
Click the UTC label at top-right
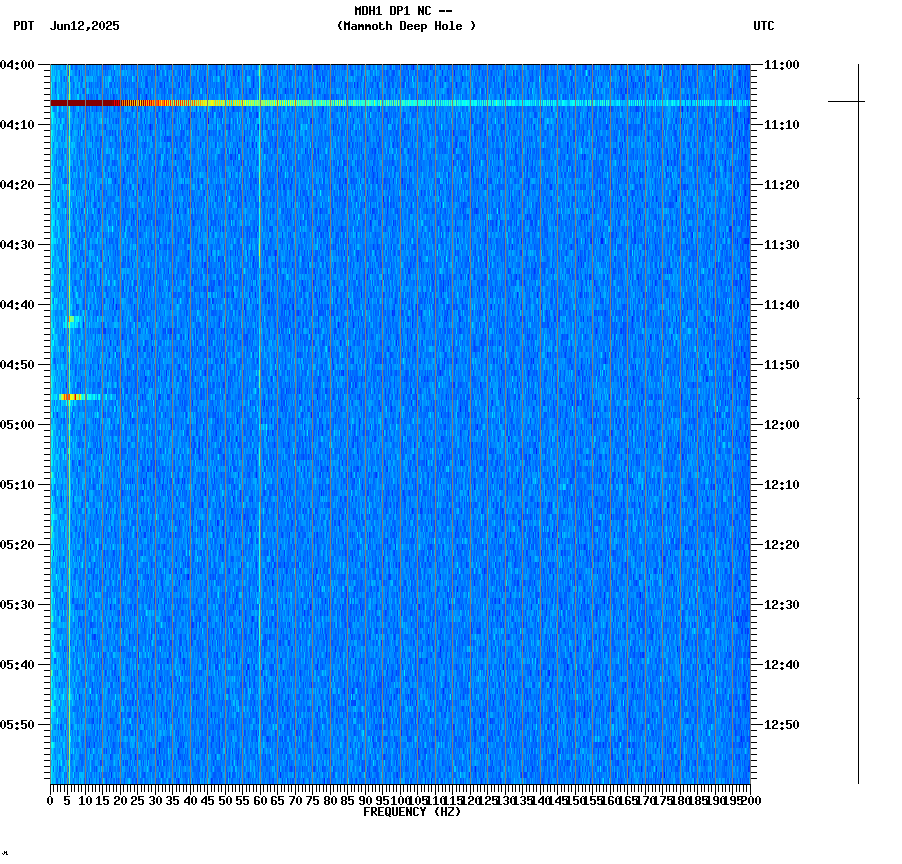pos(765,27)
